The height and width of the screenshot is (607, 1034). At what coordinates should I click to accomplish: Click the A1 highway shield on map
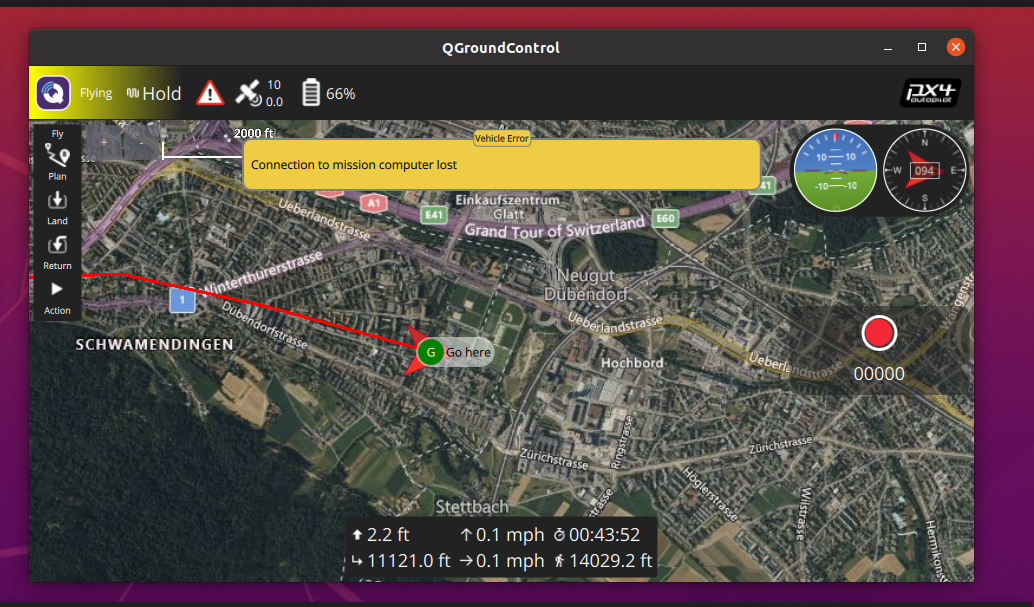(373, 203)
